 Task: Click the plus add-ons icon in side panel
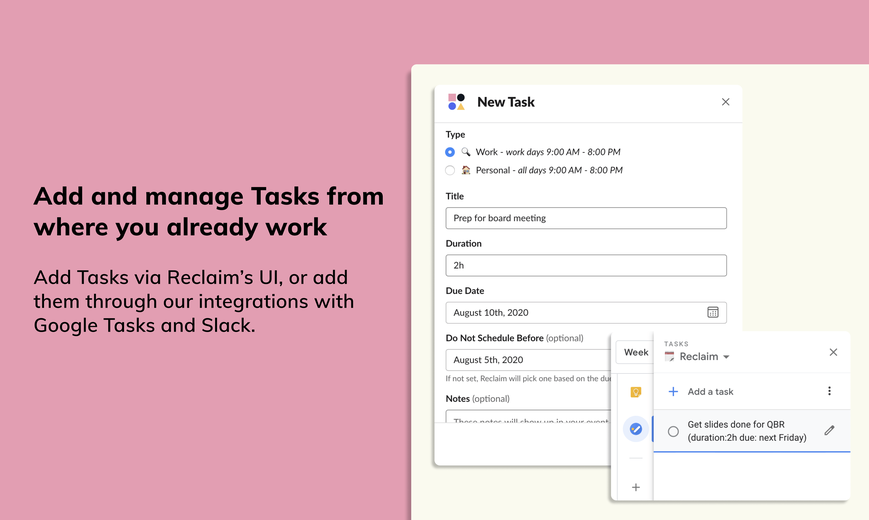(636, 487)
